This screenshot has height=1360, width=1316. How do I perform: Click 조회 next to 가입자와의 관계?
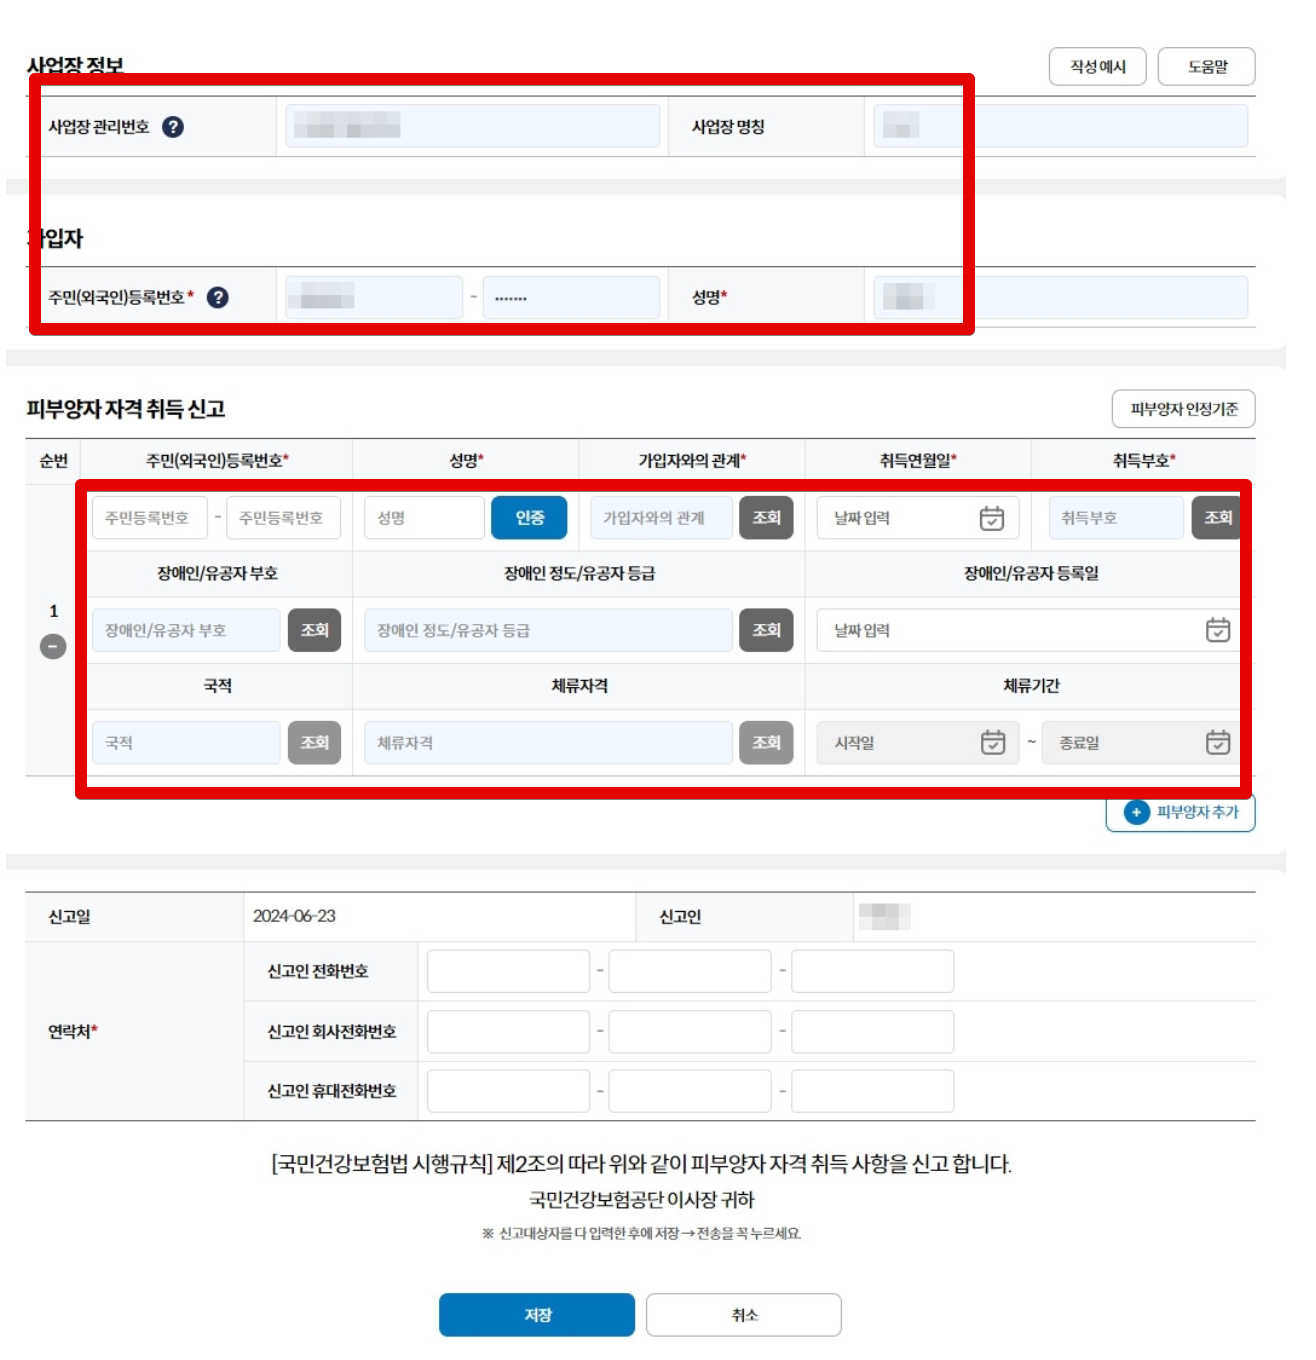coord(767,518)
